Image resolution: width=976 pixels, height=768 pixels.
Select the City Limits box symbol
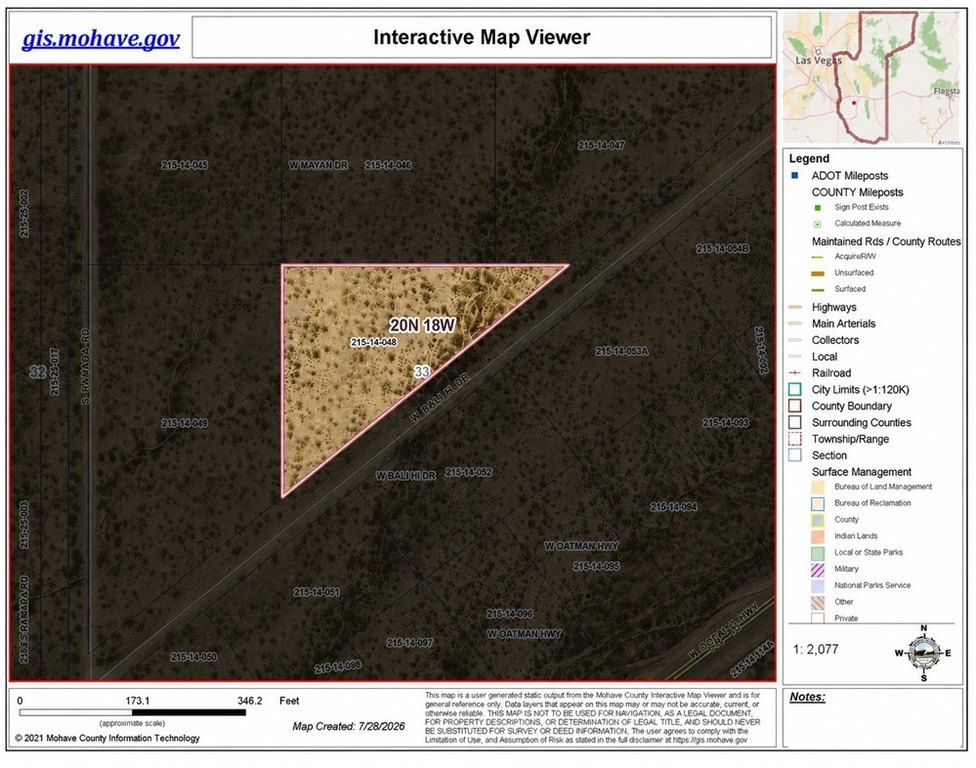795,390
